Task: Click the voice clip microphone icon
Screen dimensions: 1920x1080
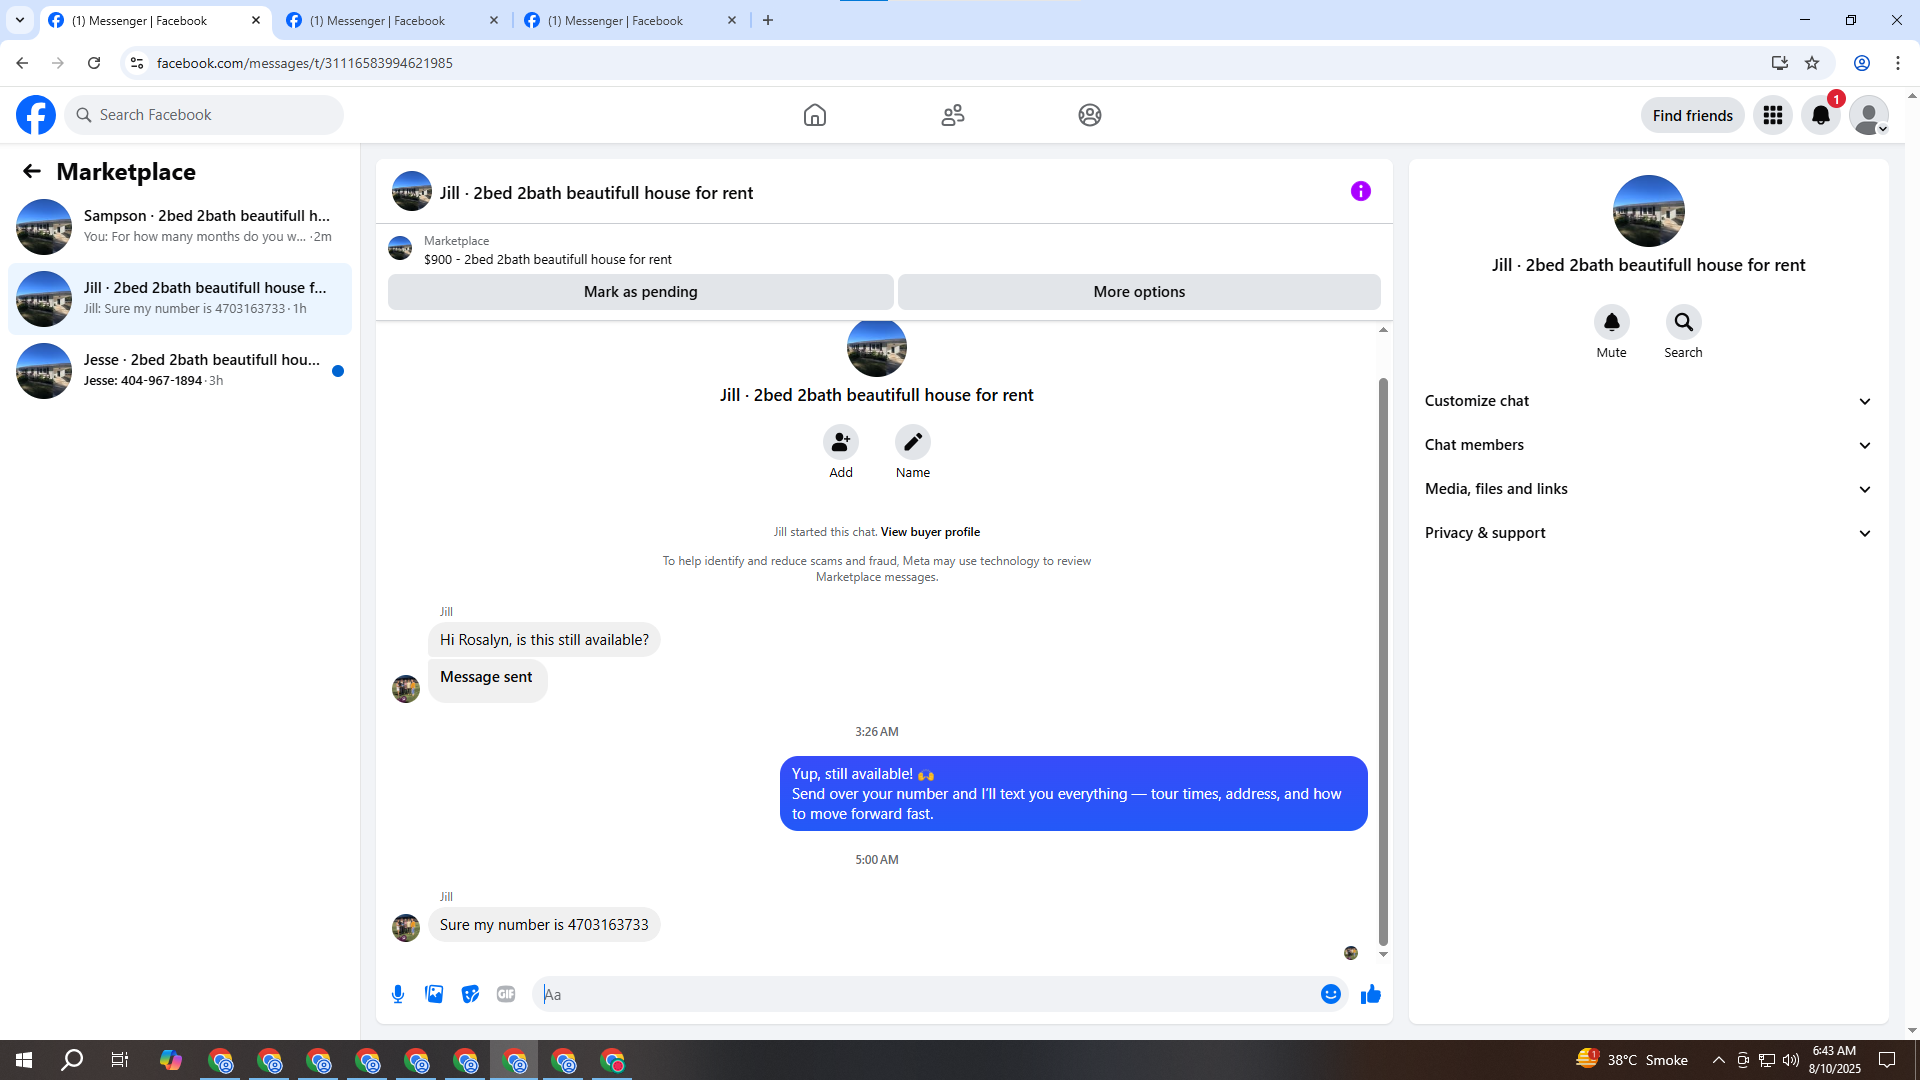Action: pyautogui.click(x=398, y=994)
